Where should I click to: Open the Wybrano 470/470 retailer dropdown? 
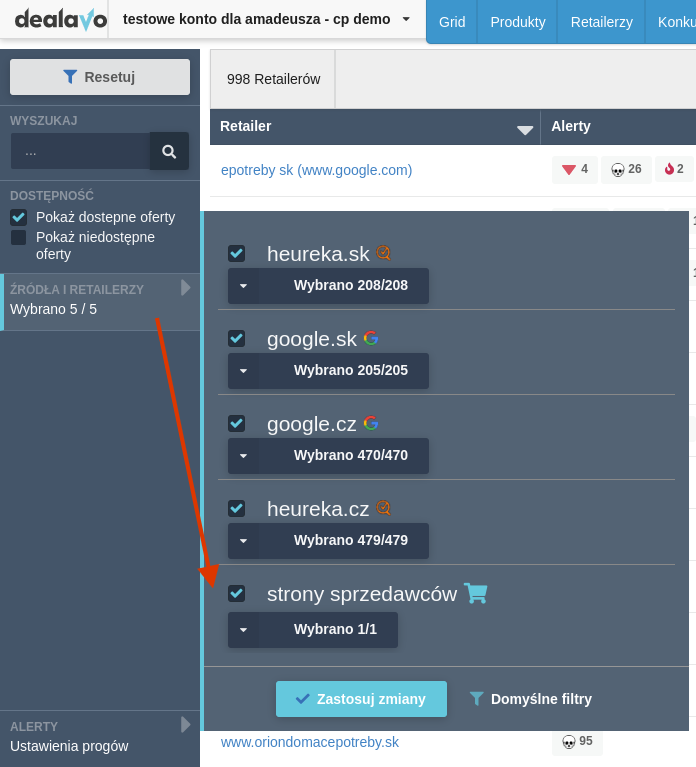pyautogui.click(x=328, y=456)
